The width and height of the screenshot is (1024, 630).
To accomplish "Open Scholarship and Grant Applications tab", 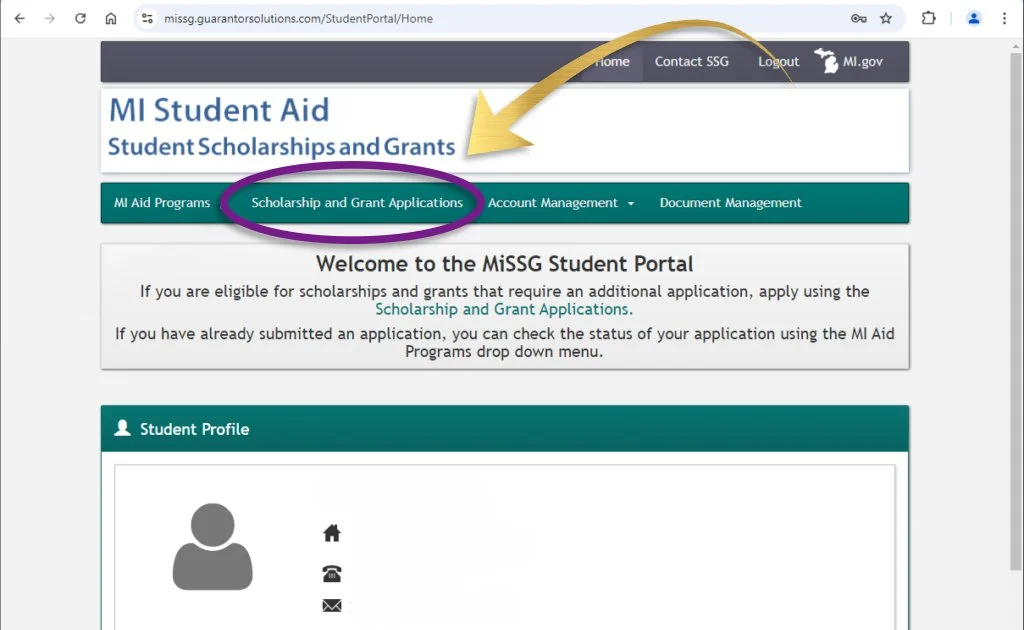I will [357, 203].
